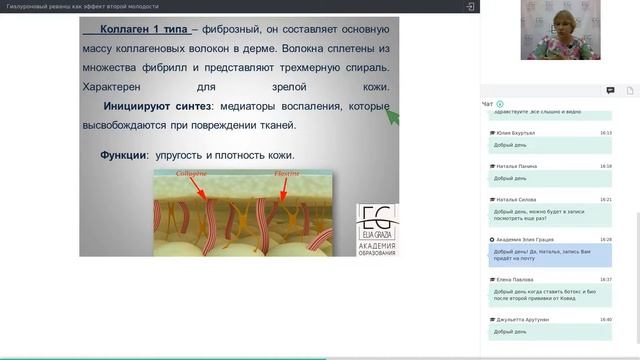Click the 'Коллаген 1 типа' heading on slide

pos(144,29)
